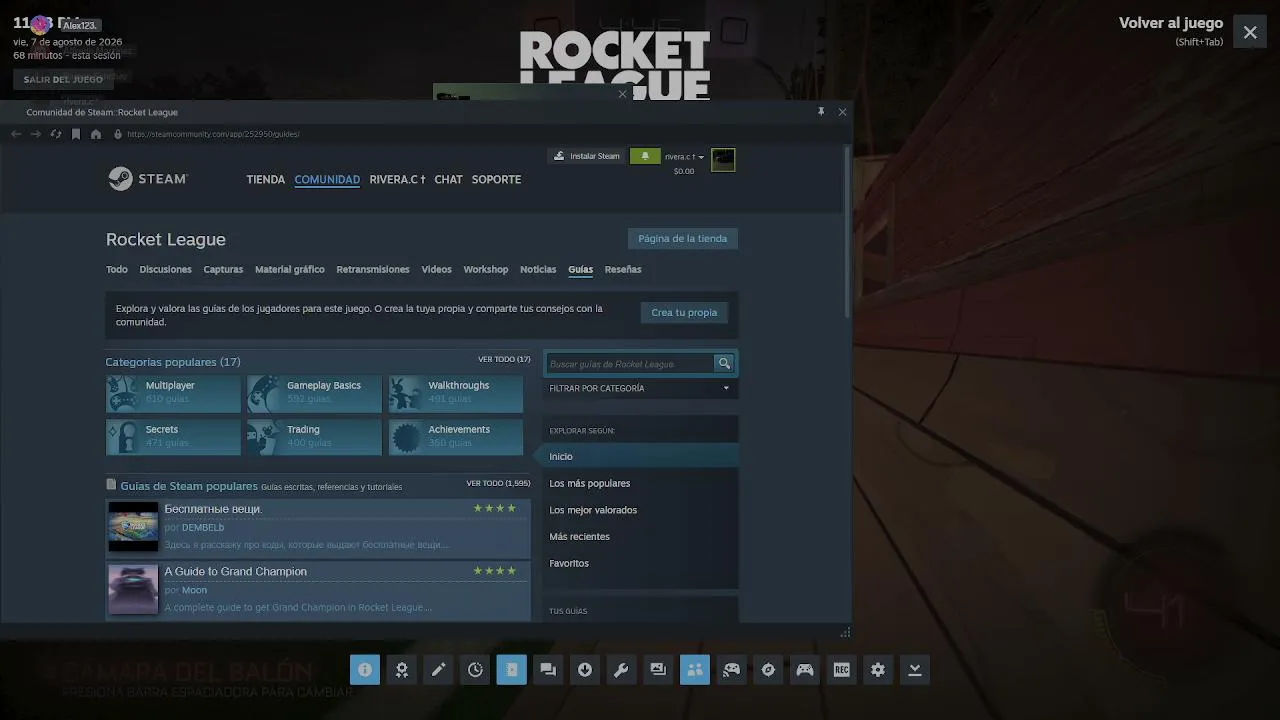
Task: Click SALIR DEL JUEGO button
Action: point(63,79)
